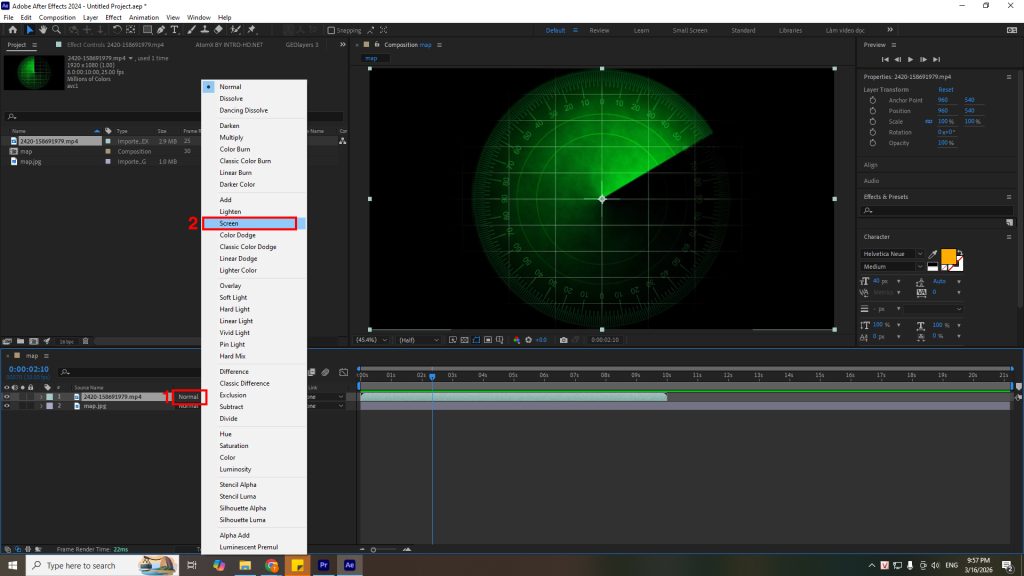
Task: Open After Effects from Windows taskbar
Action: pyautogui.click(x=347, y=565)
